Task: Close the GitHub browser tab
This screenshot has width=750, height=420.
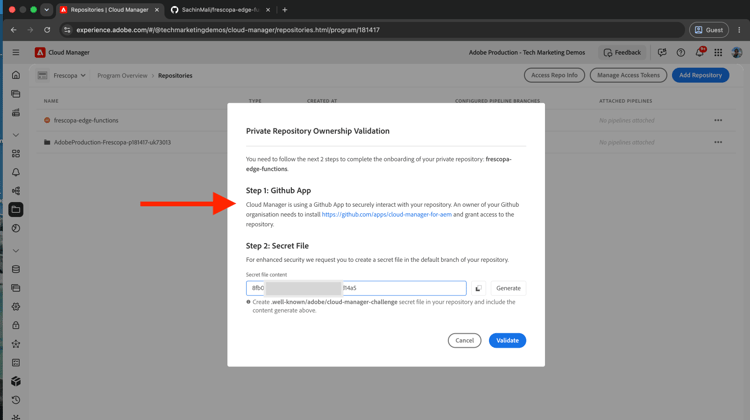Action: tap(268, 10)
